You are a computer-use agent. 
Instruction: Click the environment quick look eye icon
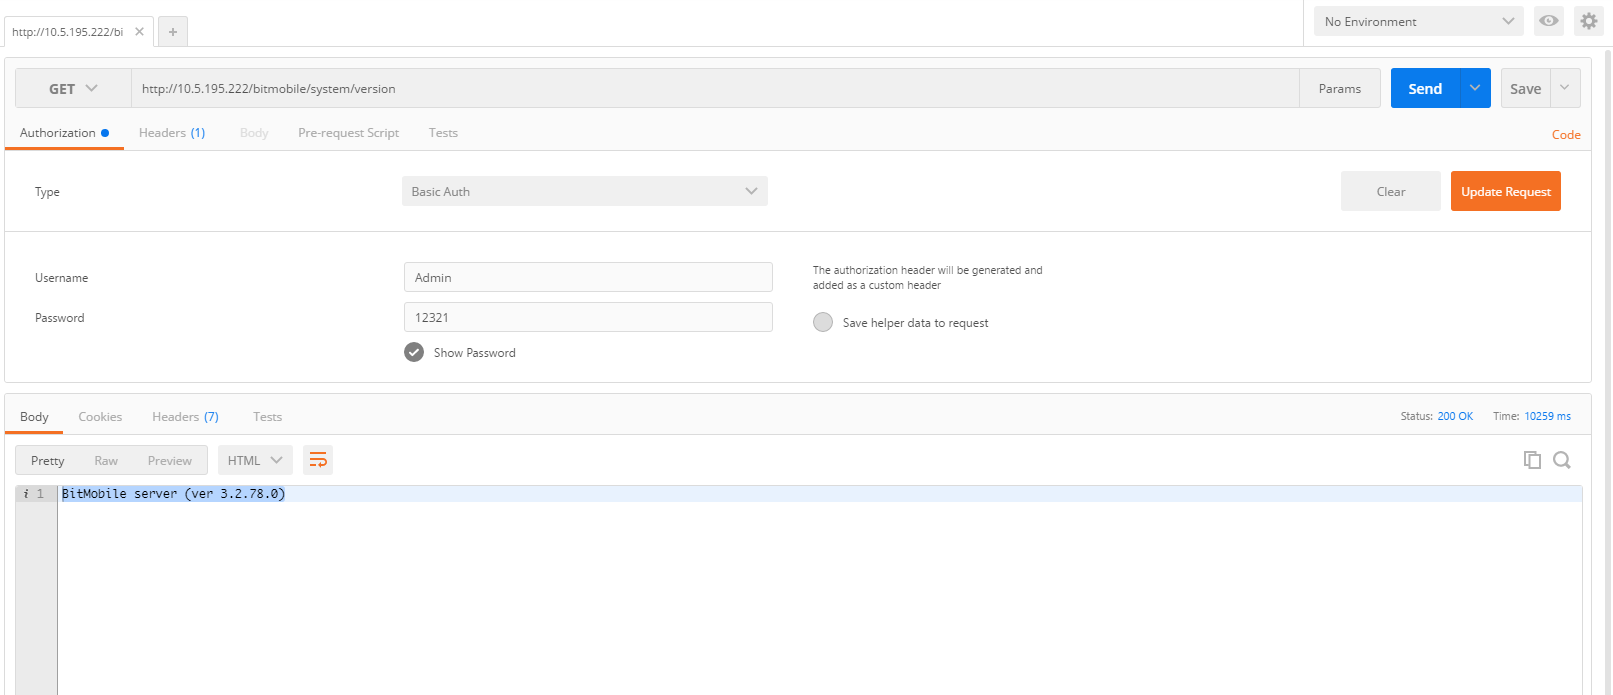coord(1548,21)
